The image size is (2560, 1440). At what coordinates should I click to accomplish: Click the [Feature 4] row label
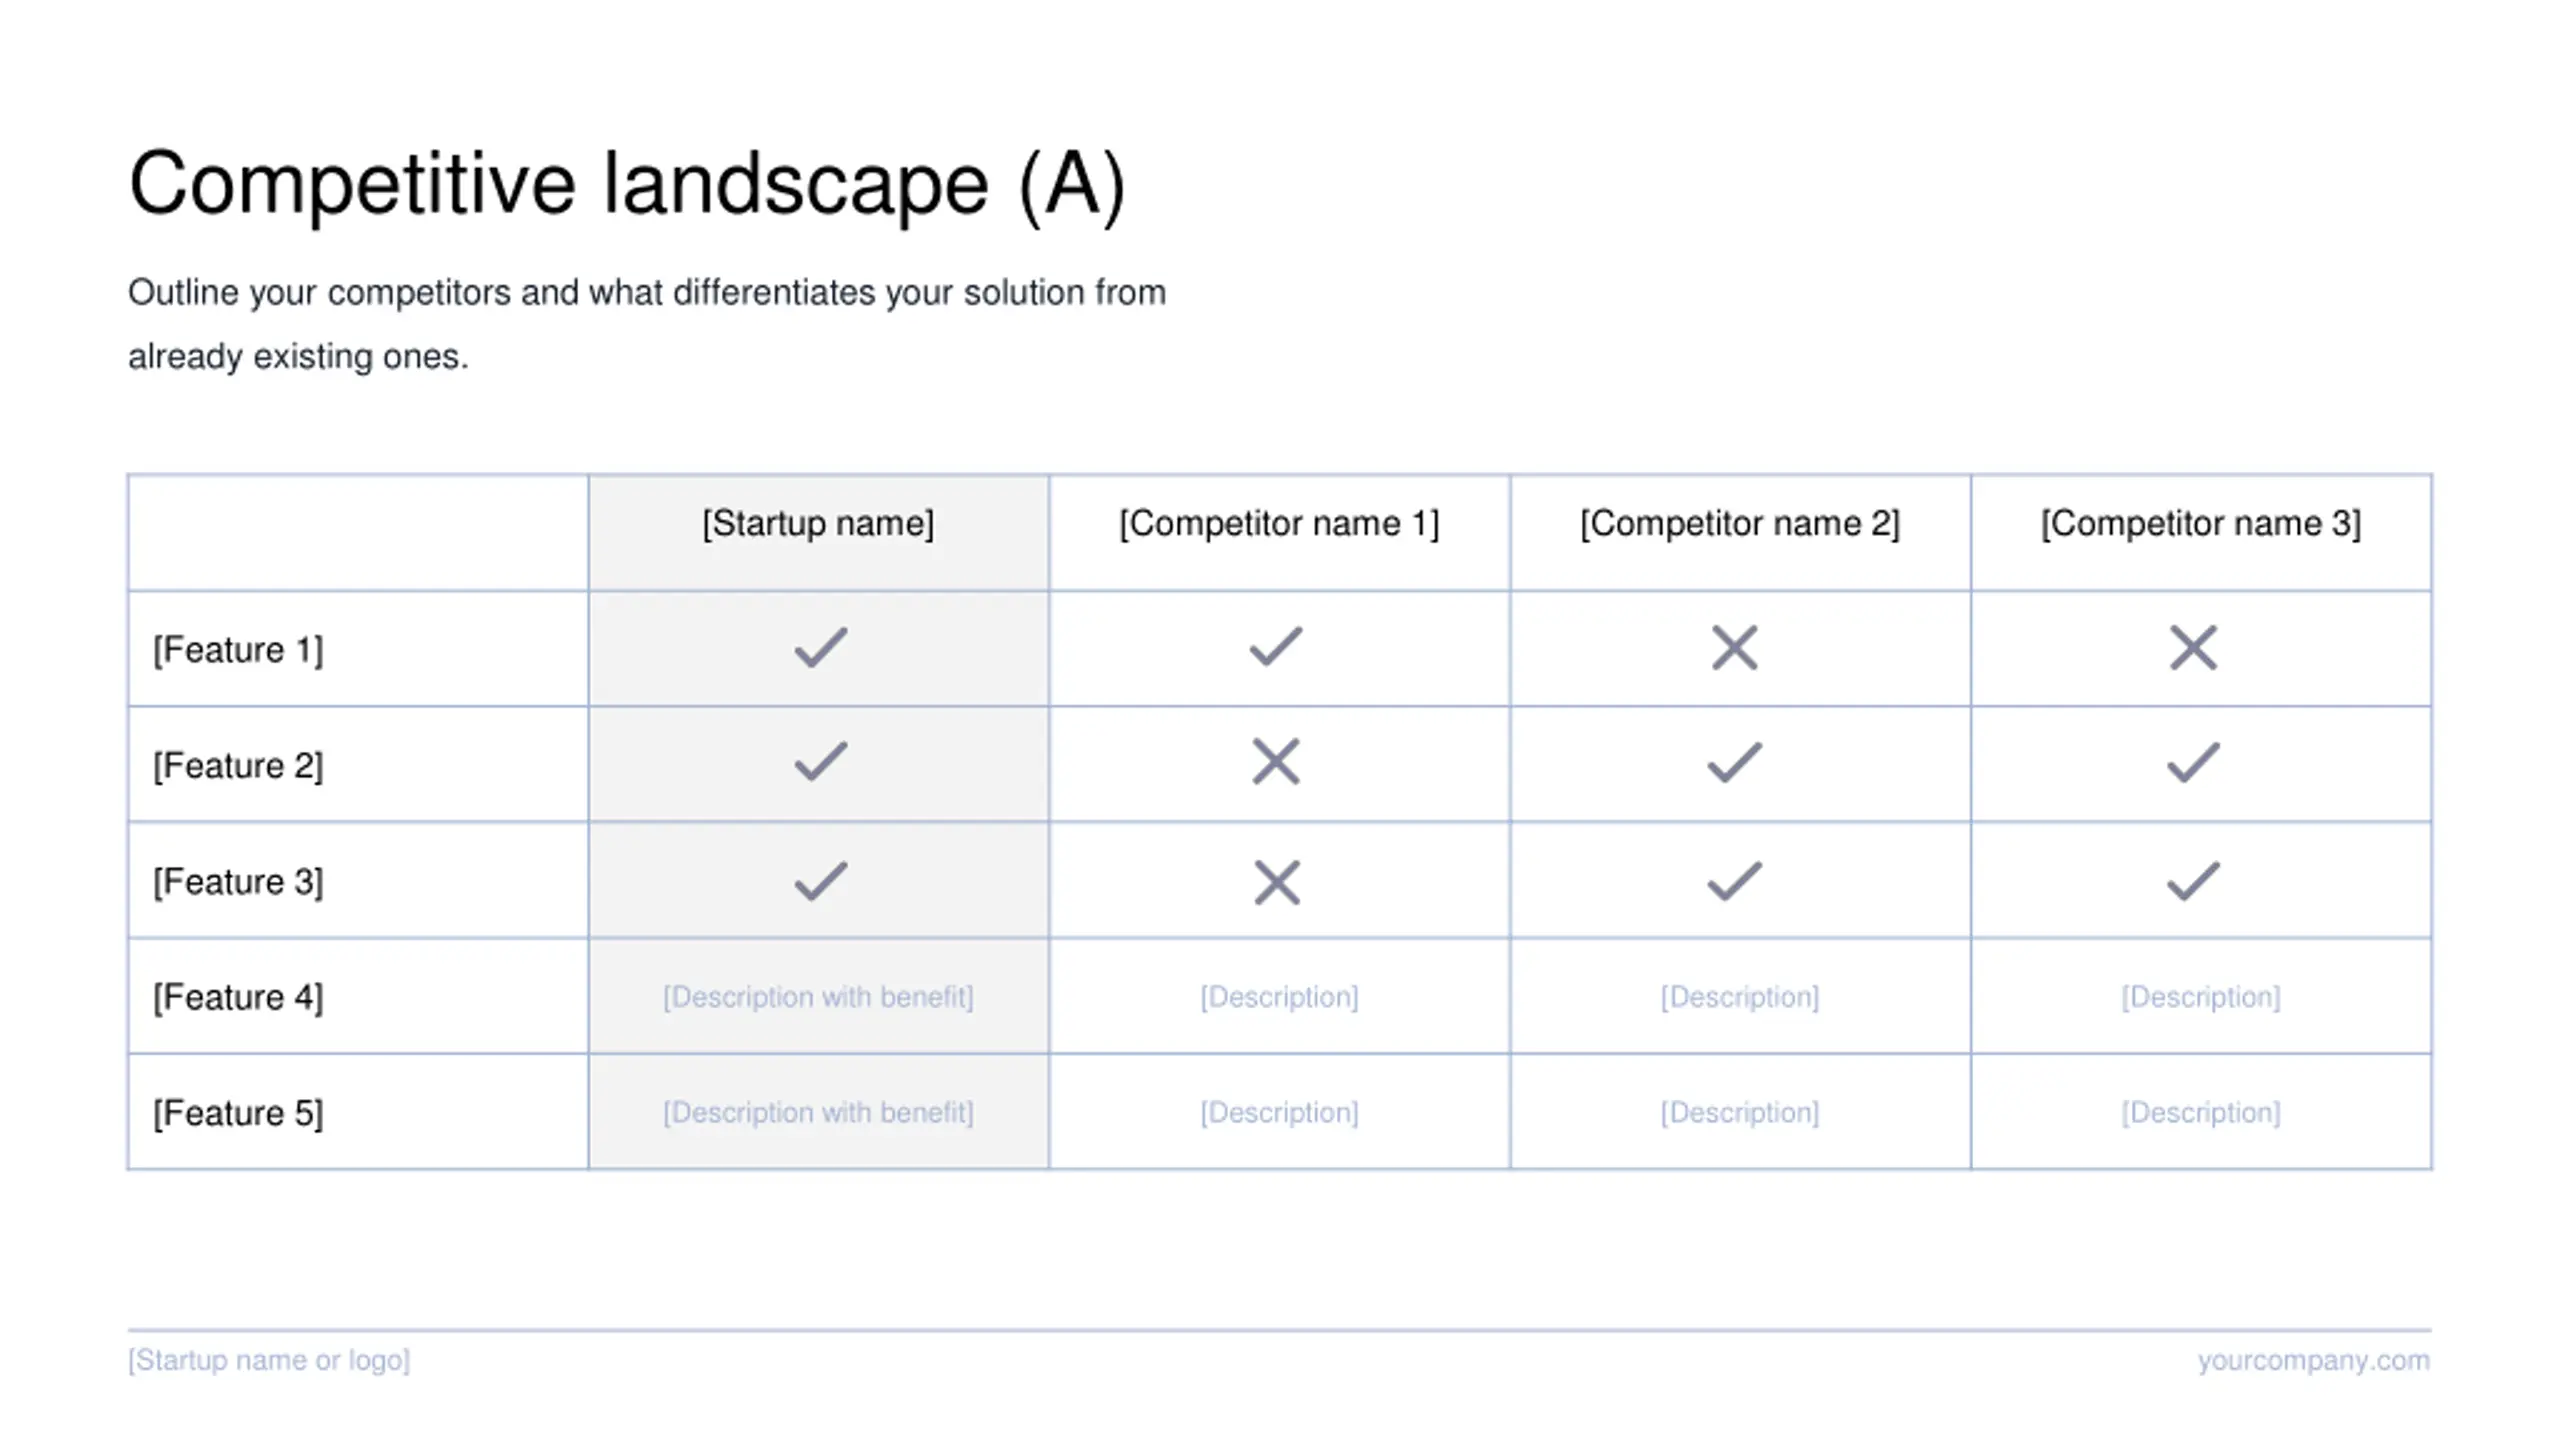238,997
